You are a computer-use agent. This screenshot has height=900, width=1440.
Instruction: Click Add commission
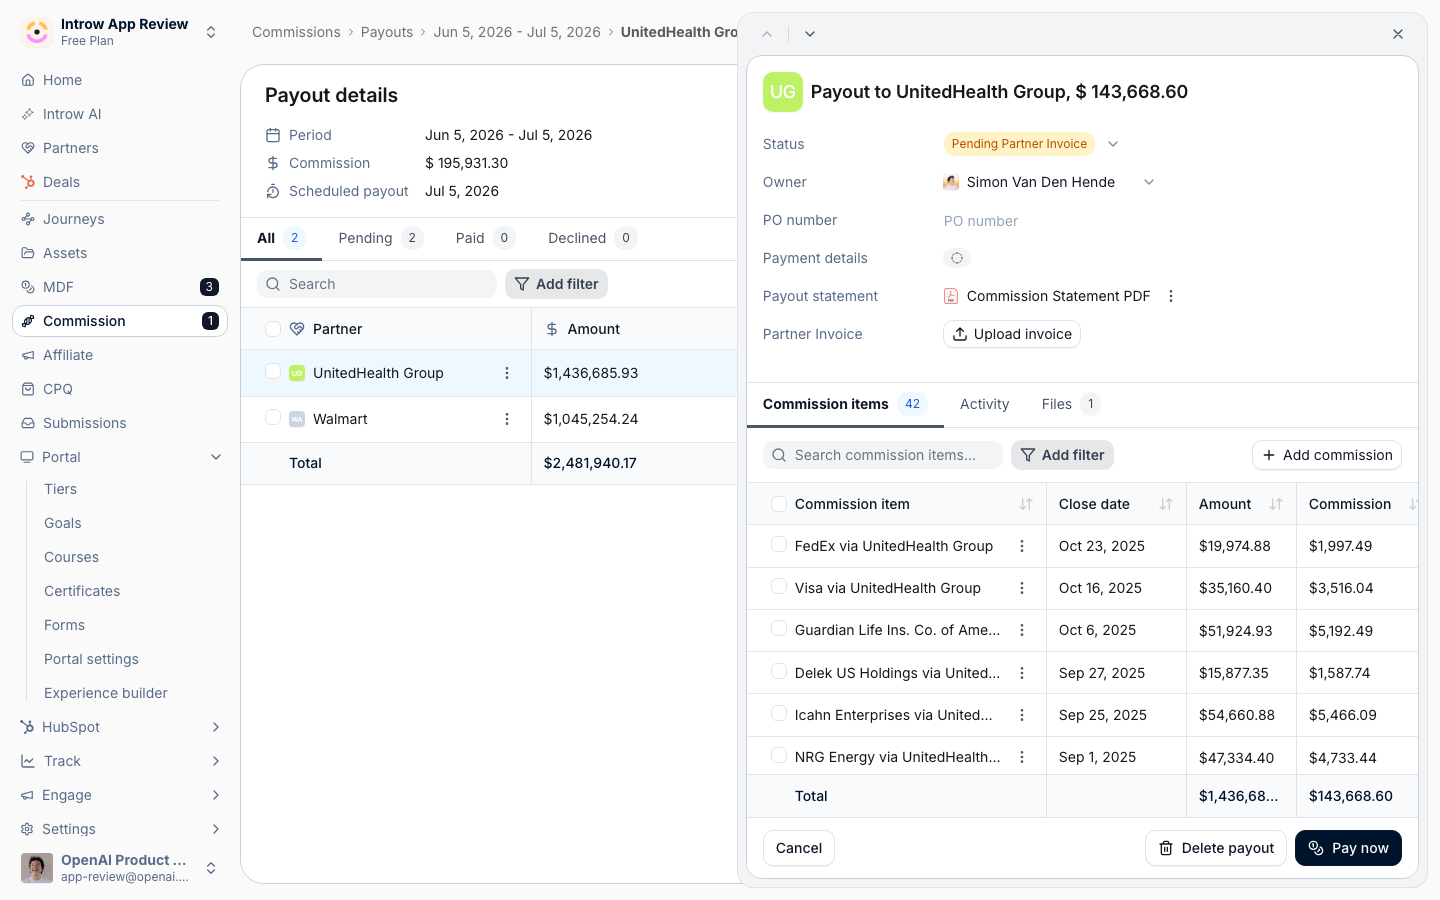pos(1327,455)
